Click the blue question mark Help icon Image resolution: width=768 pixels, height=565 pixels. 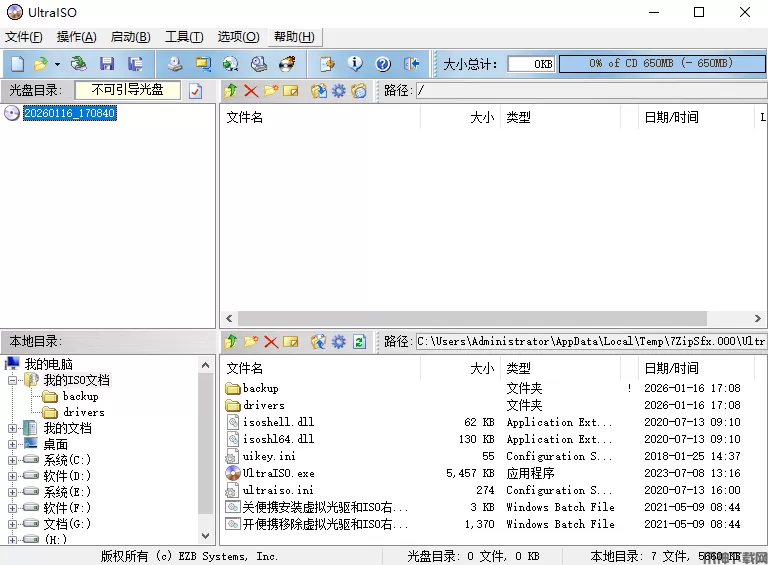[x=383, y=64]
